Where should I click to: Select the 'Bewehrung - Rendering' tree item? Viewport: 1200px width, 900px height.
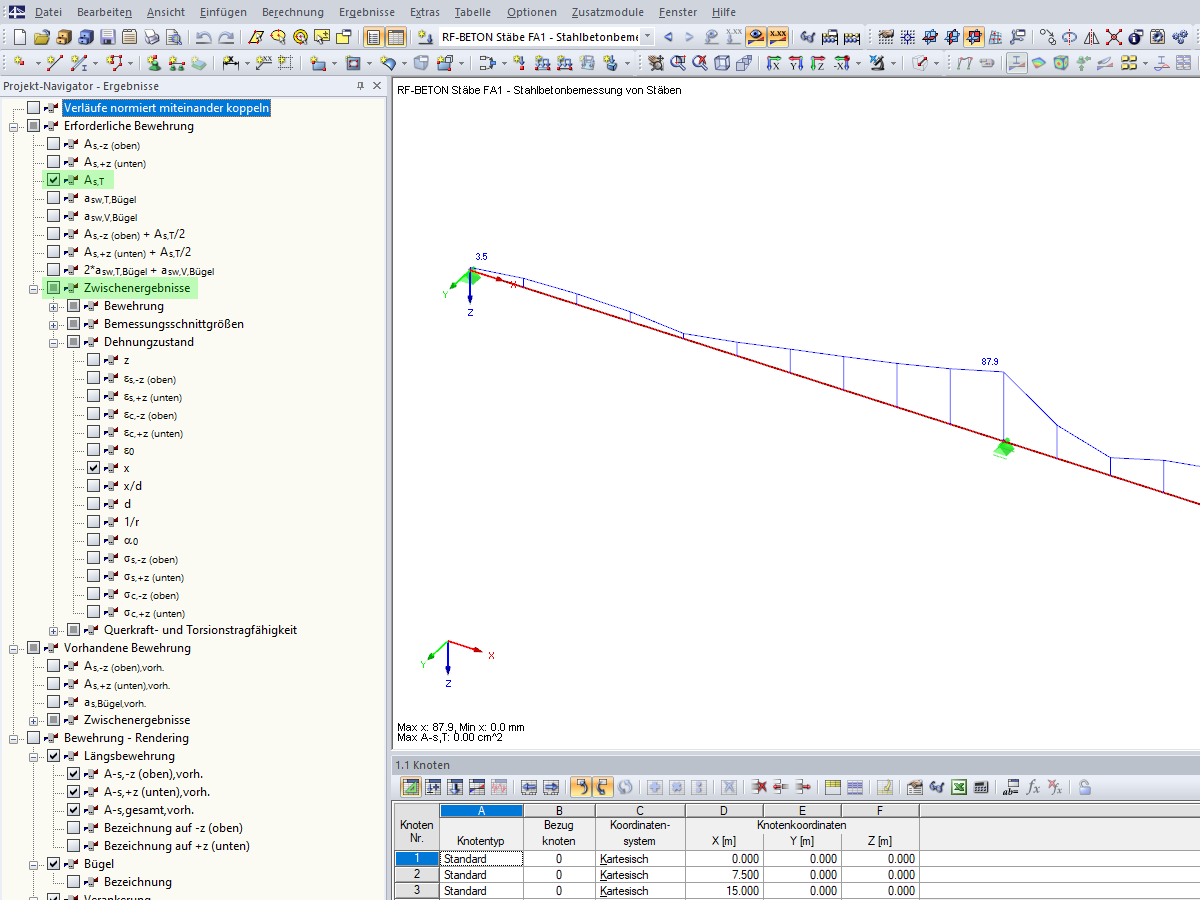point(126,738)
